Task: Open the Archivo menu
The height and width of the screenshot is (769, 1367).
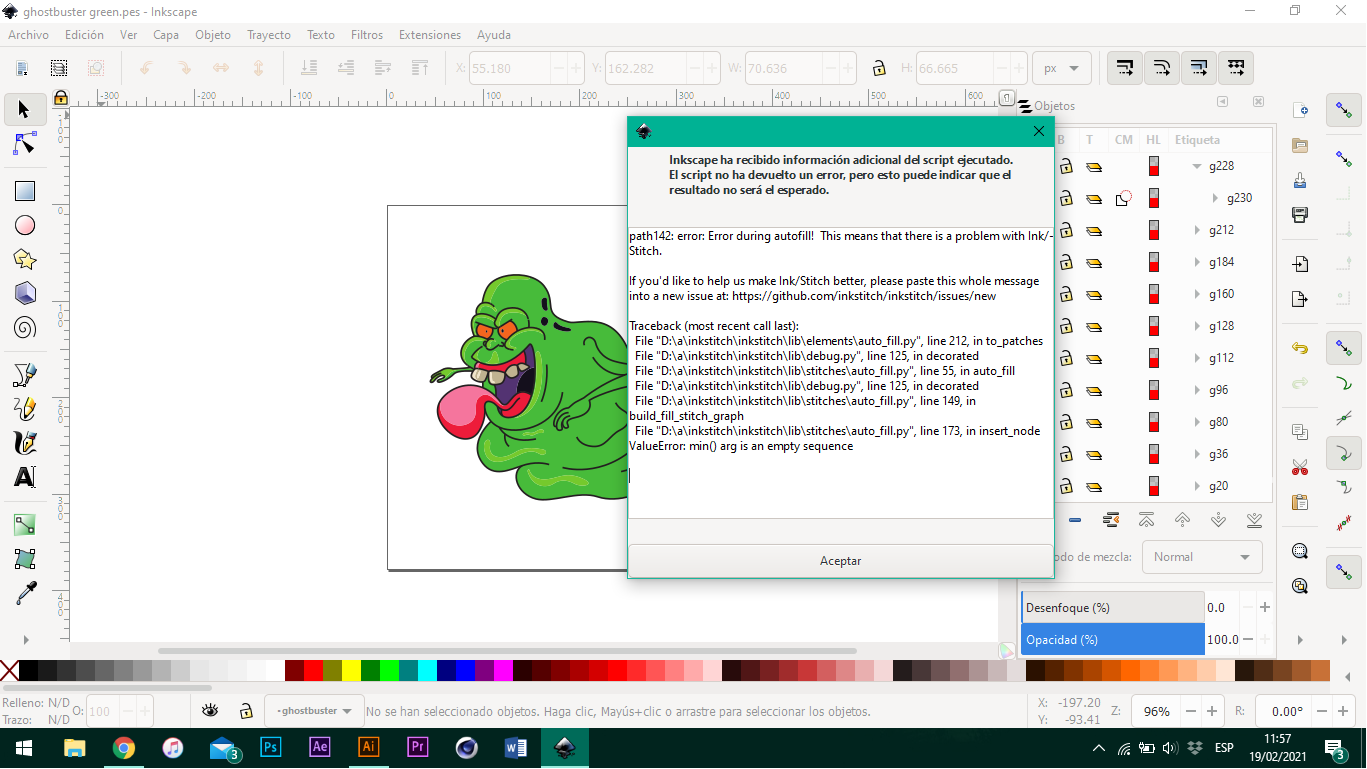Action: click(28, 35)
